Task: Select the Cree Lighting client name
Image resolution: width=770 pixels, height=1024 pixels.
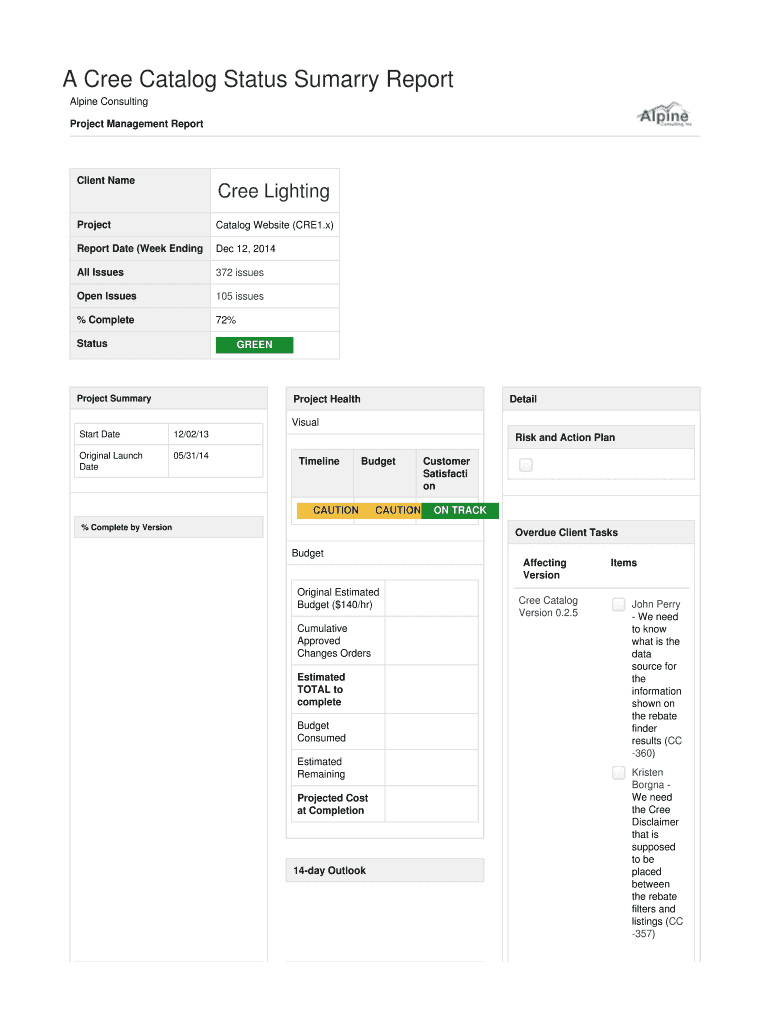Action: point(273,191)
